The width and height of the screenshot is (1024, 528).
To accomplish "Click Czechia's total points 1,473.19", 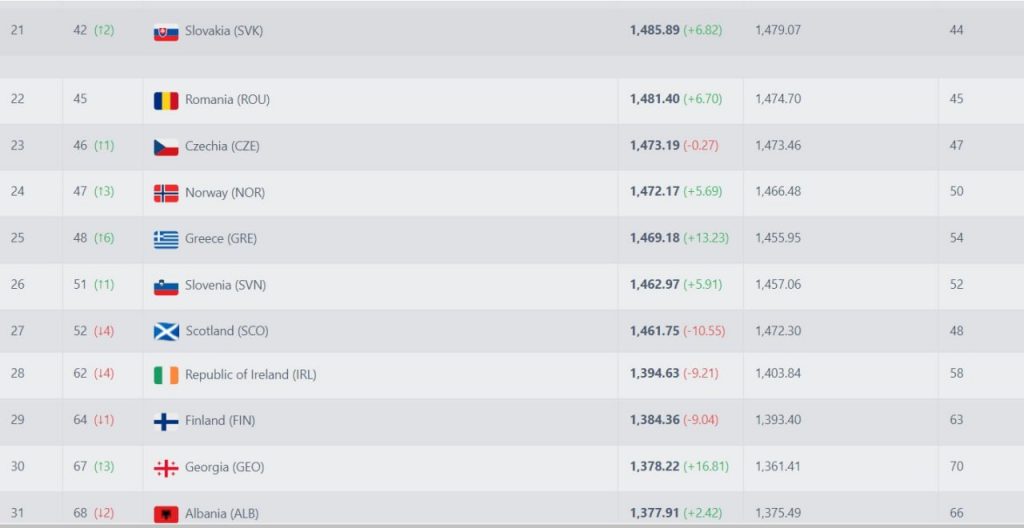I will point(654,146).
